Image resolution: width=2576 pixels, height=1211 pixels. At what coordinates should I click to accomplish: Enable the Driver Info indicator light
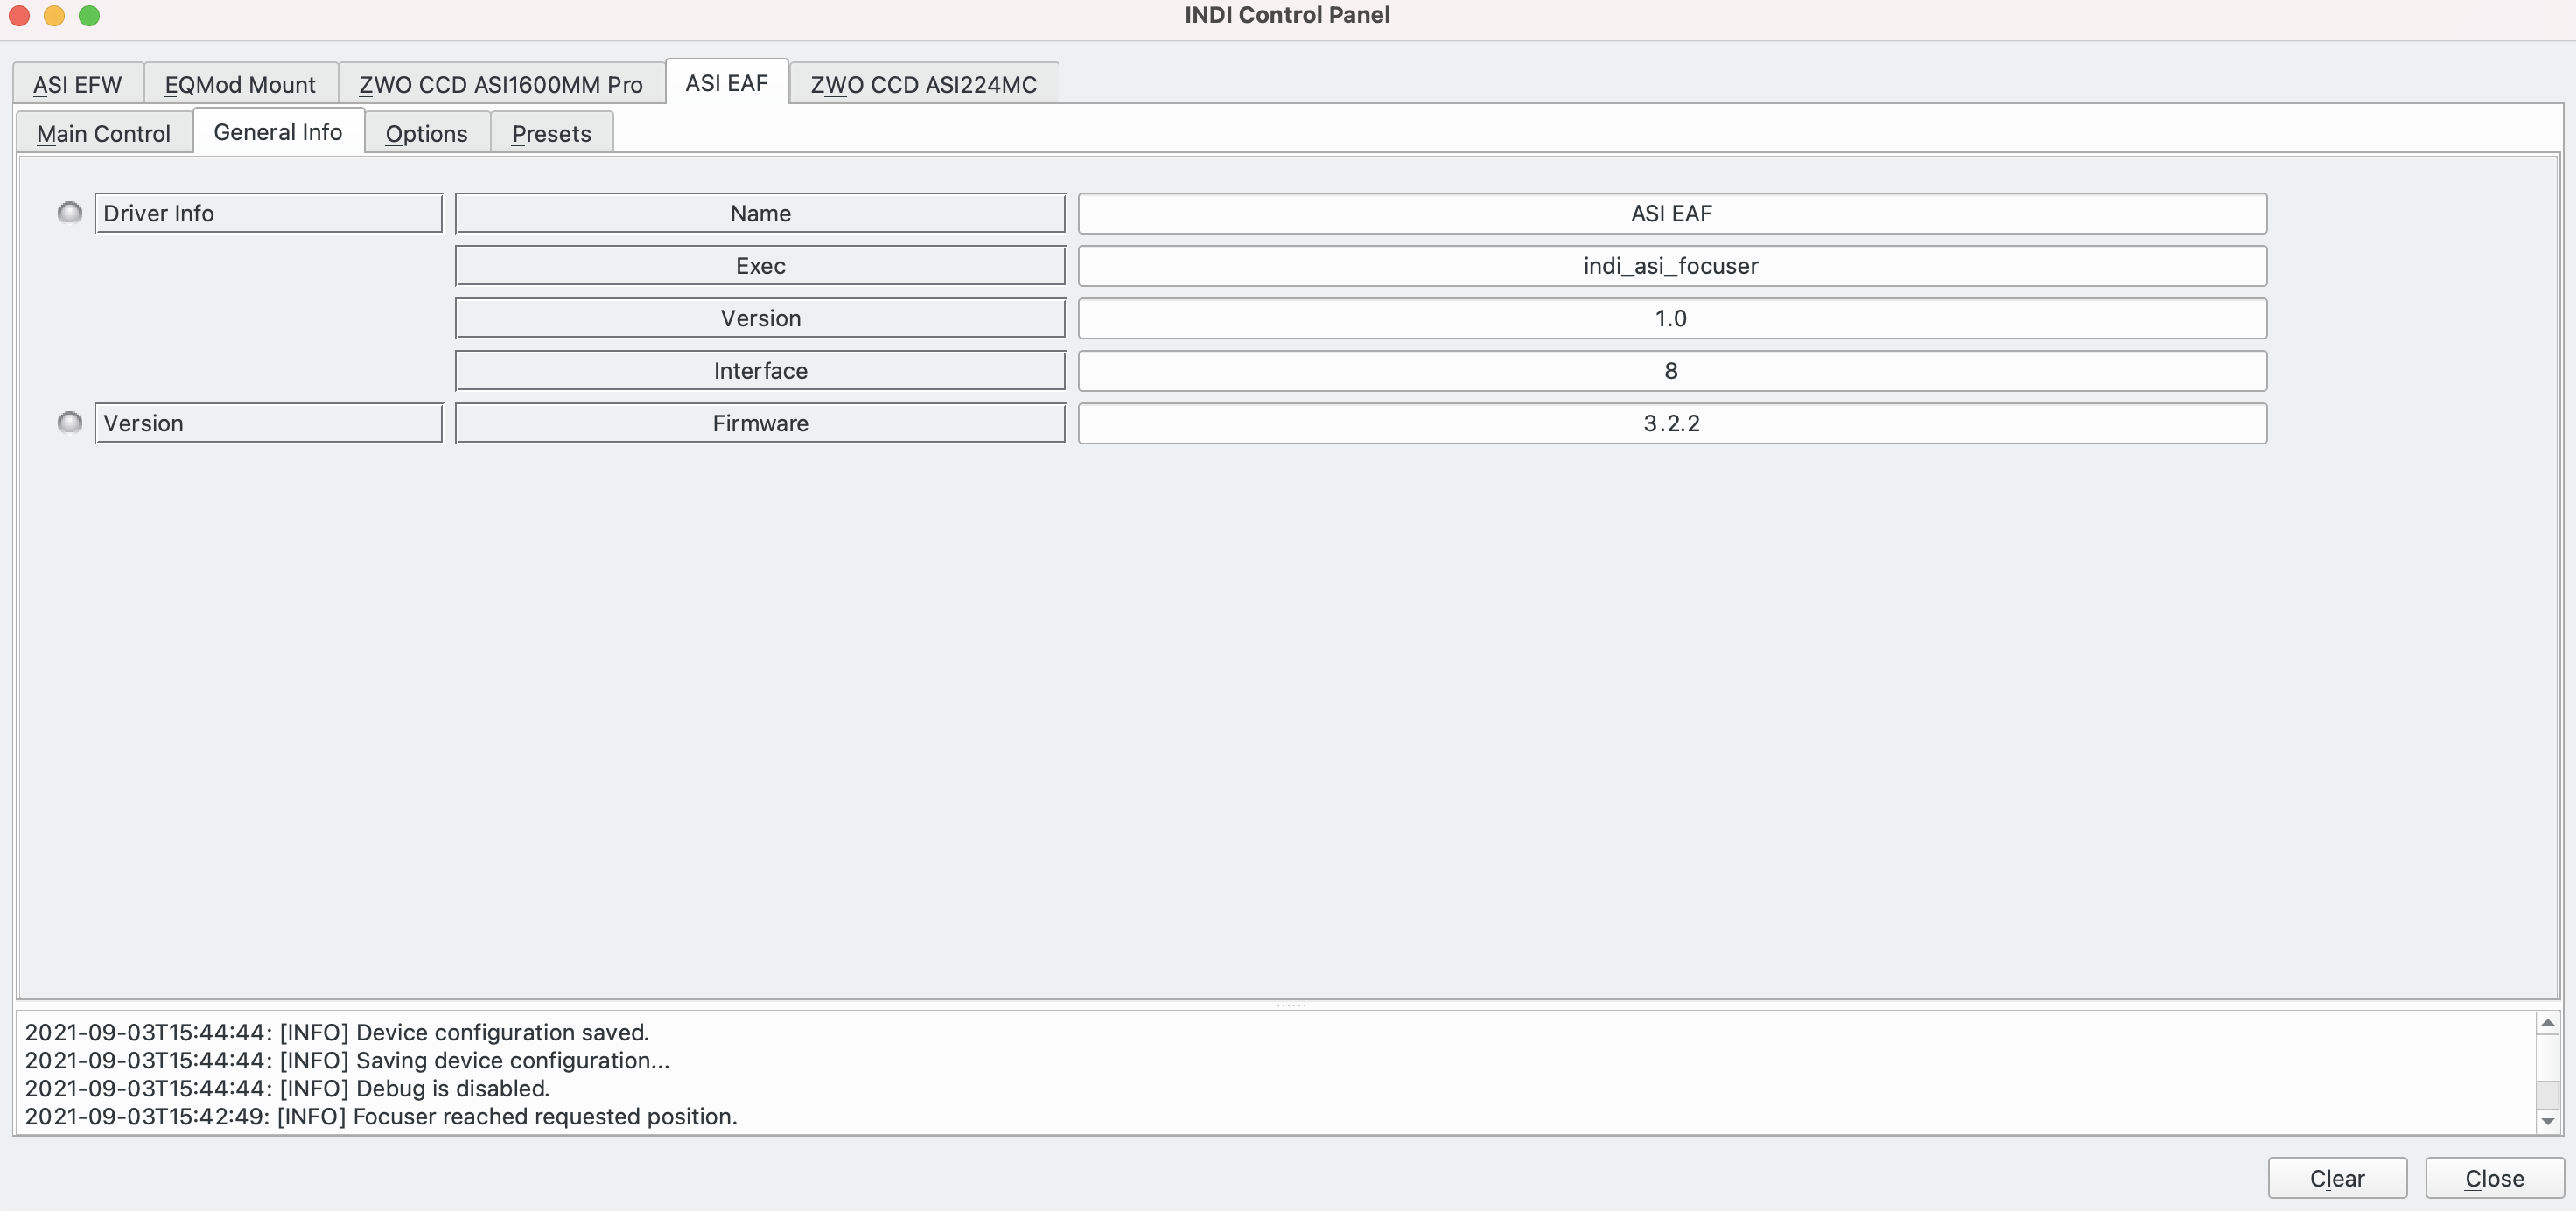pos(67,210)
